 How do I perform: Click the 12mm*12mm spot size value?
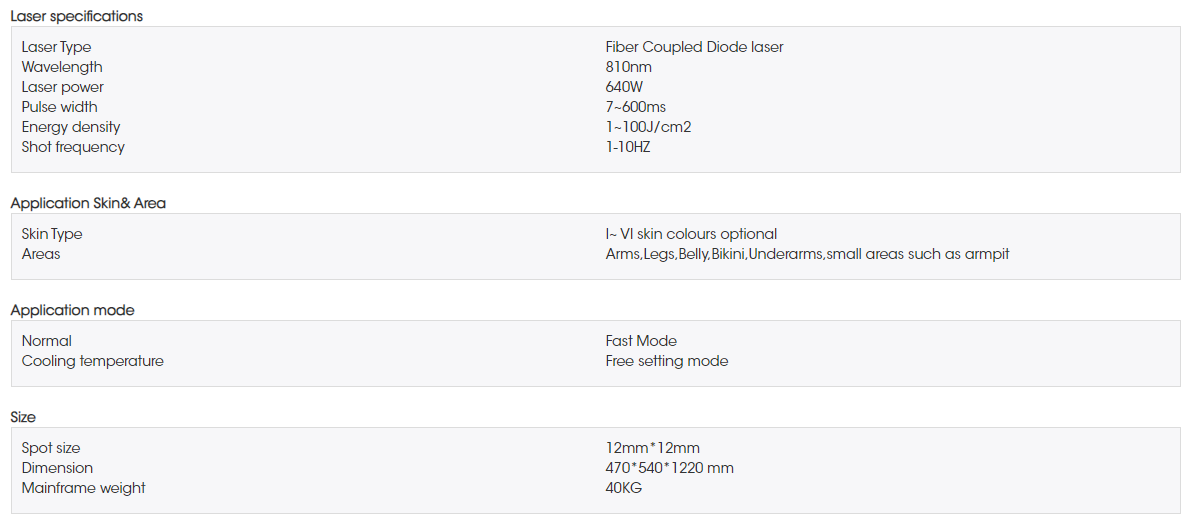click(652, 448)
